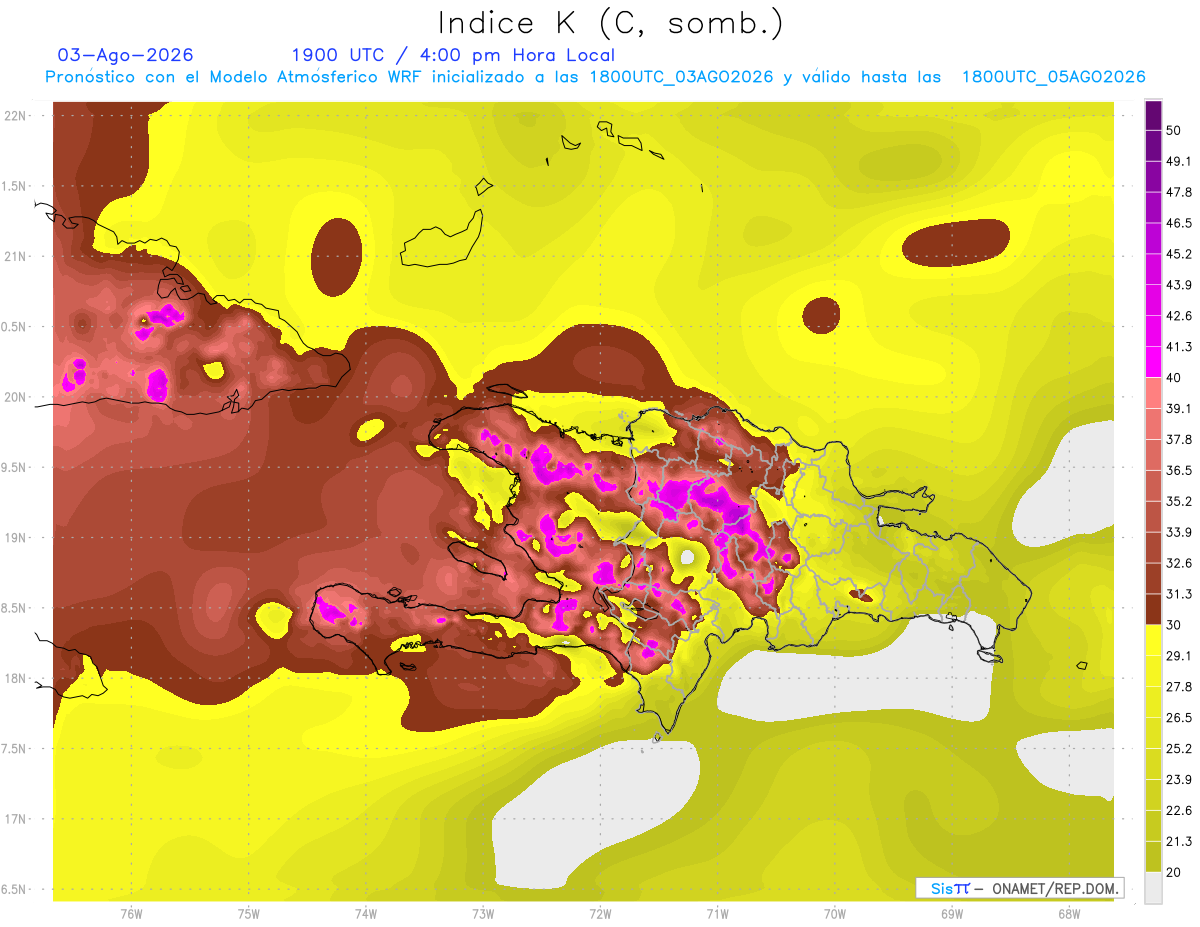Click the longitude label "69W"

952,914
